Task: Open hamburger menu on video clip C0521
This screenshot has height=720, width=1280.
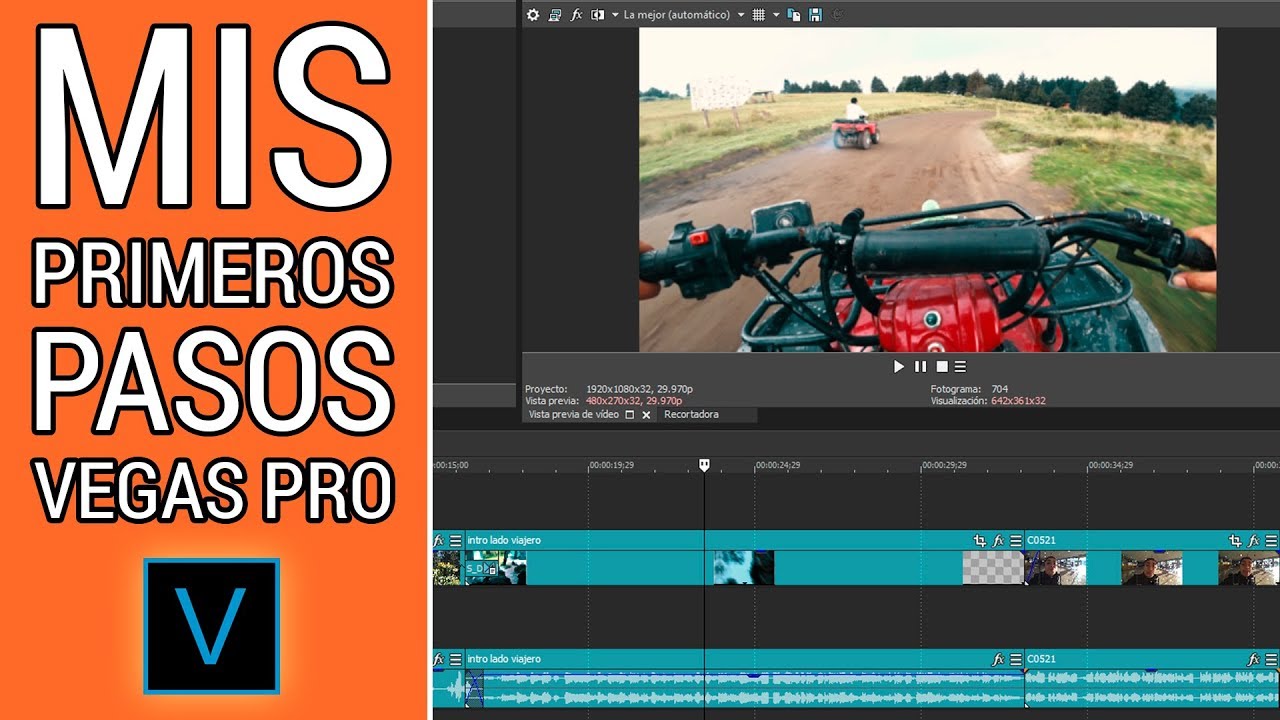Action: coord(1271,540)
